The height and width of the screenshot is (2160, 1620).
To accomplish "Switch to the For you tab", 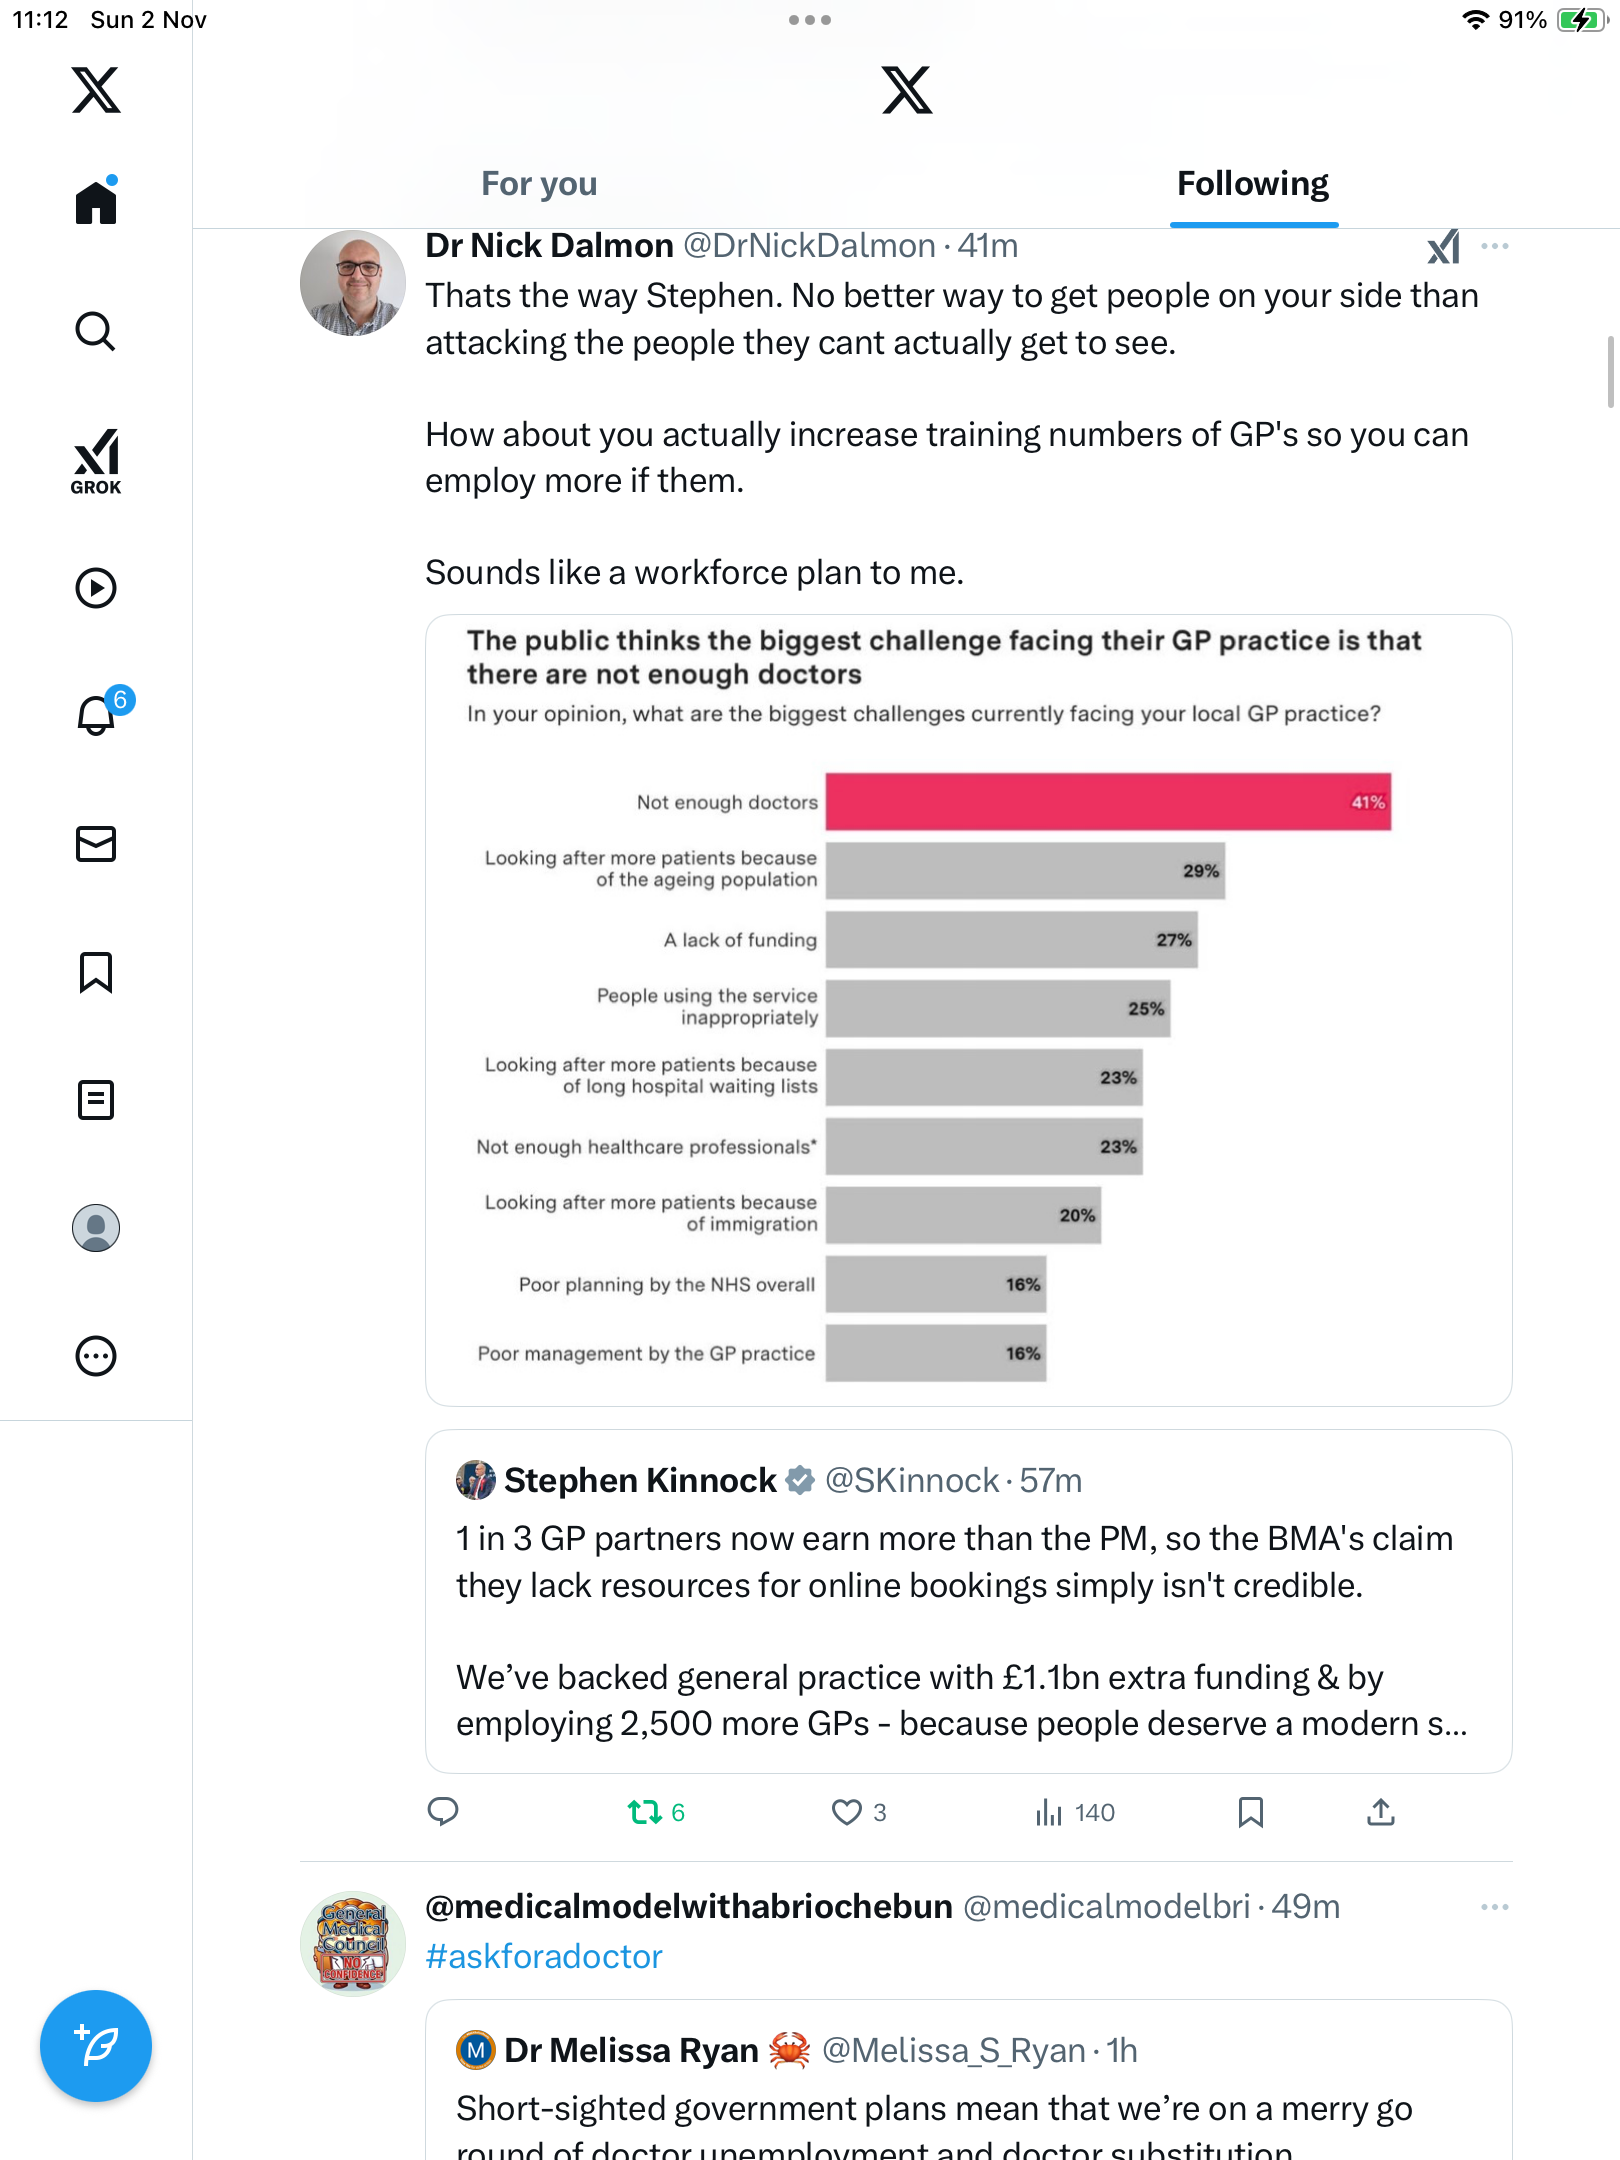I will click(539, 184).
